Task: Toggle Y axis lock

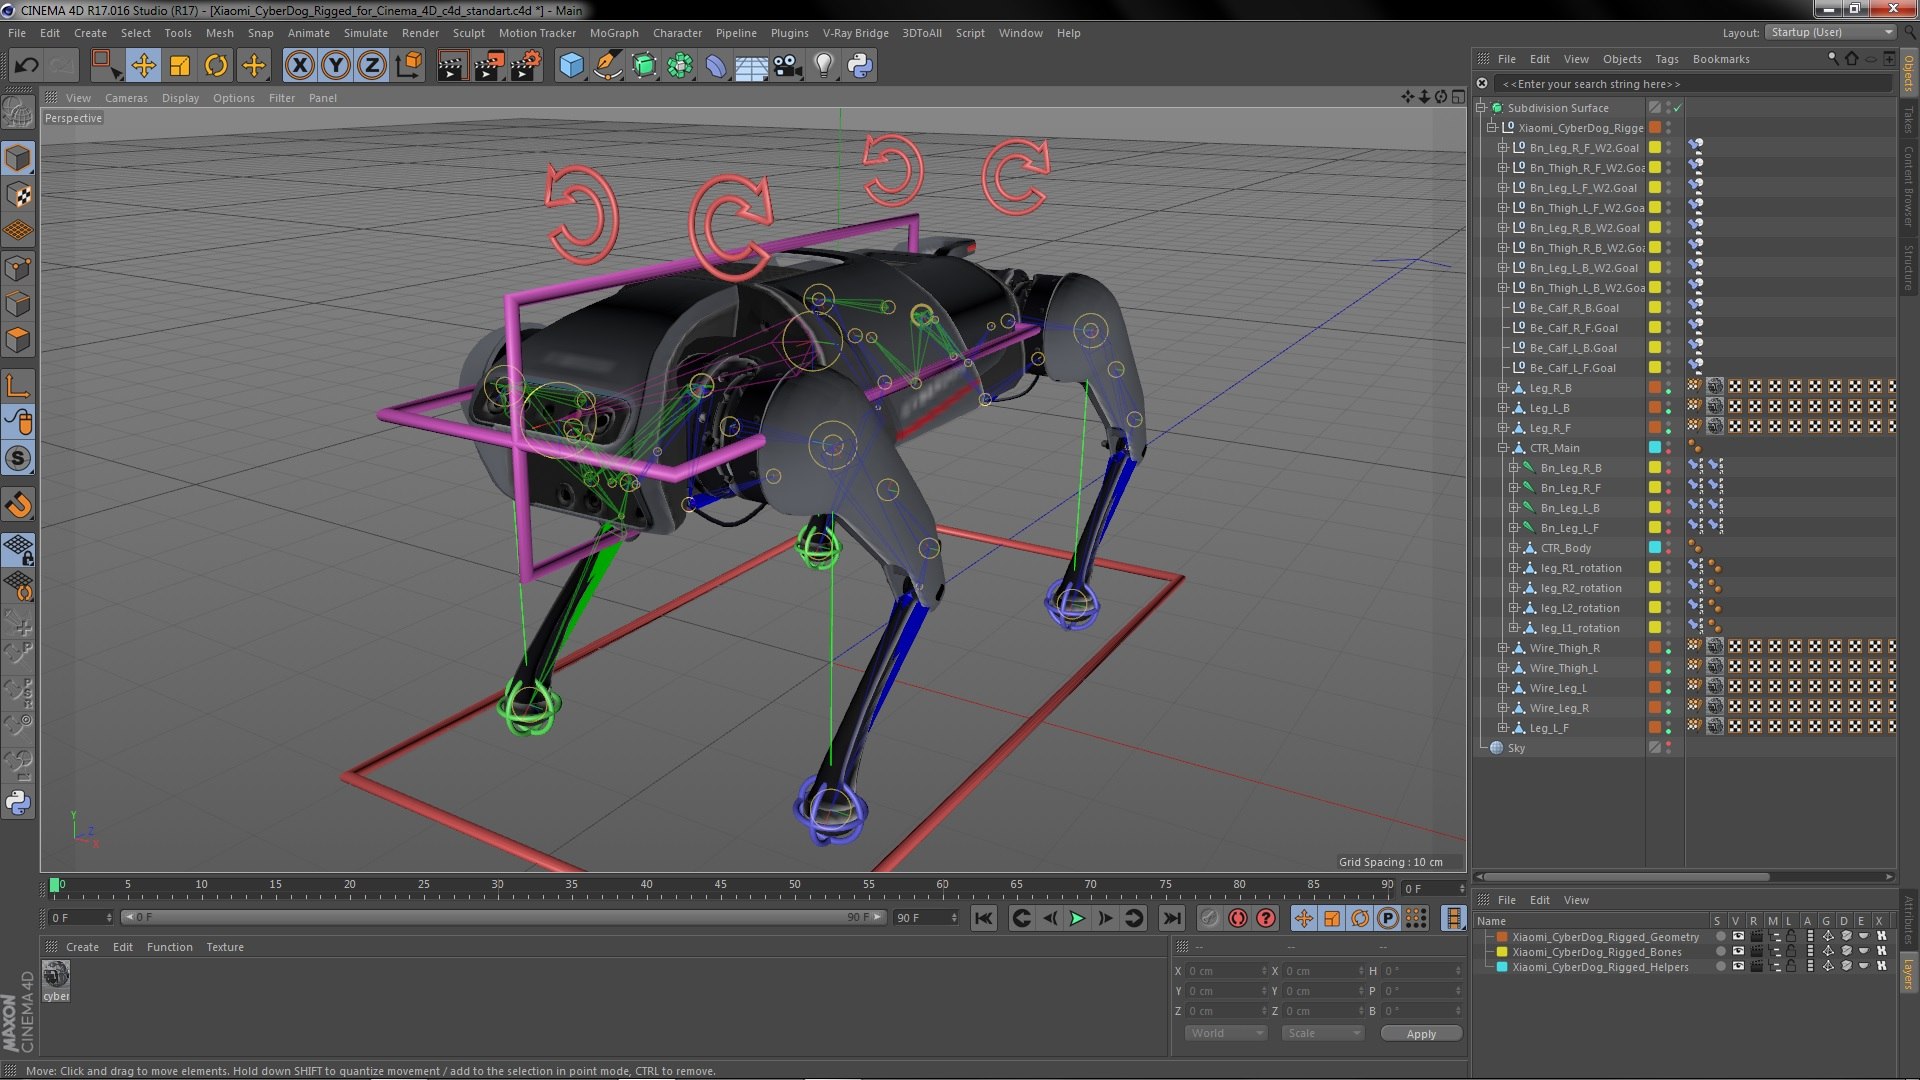Action: (x=336, y=66)
